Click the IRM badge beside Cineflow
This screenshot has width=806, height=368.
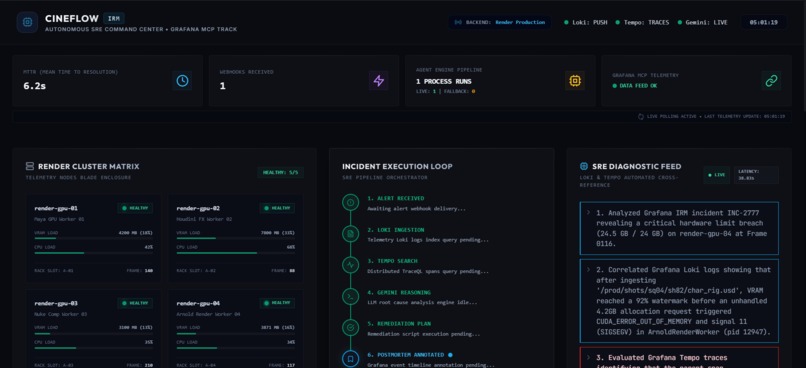click(x=114, y=19)
